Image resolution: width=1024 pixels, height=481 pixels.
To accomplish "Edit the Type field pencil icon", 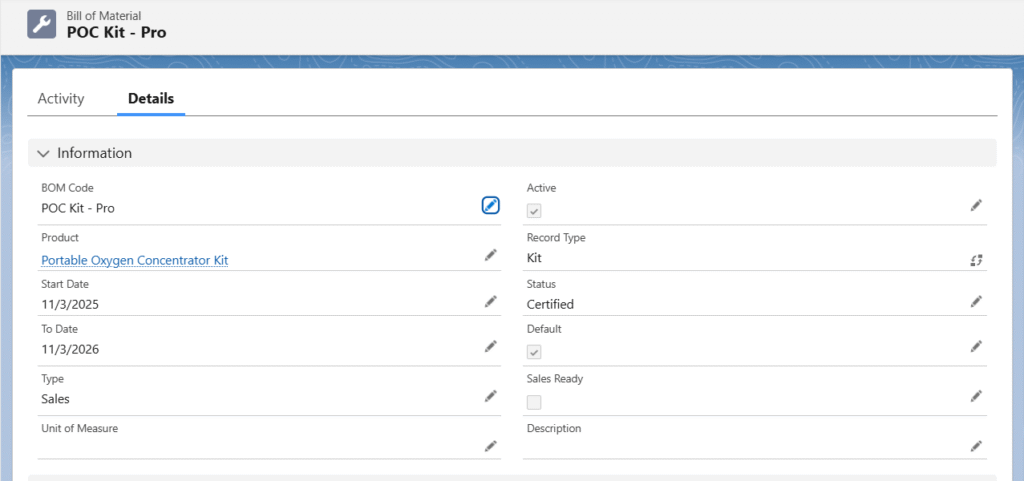I will click(x=490, y=396).
